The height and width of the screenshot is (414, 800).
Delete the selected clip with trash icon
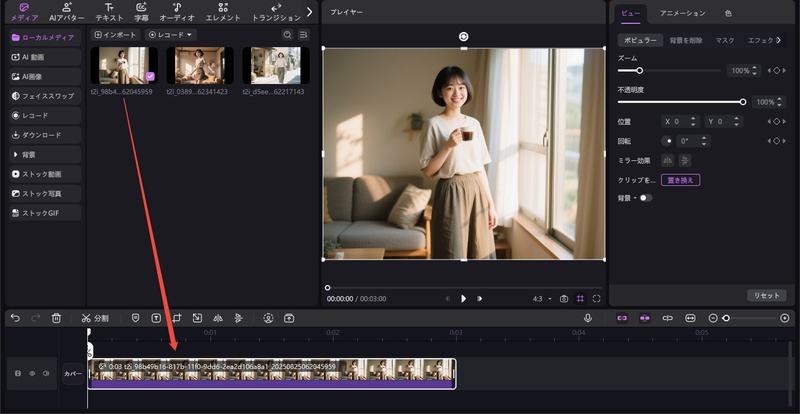point(56,318)
